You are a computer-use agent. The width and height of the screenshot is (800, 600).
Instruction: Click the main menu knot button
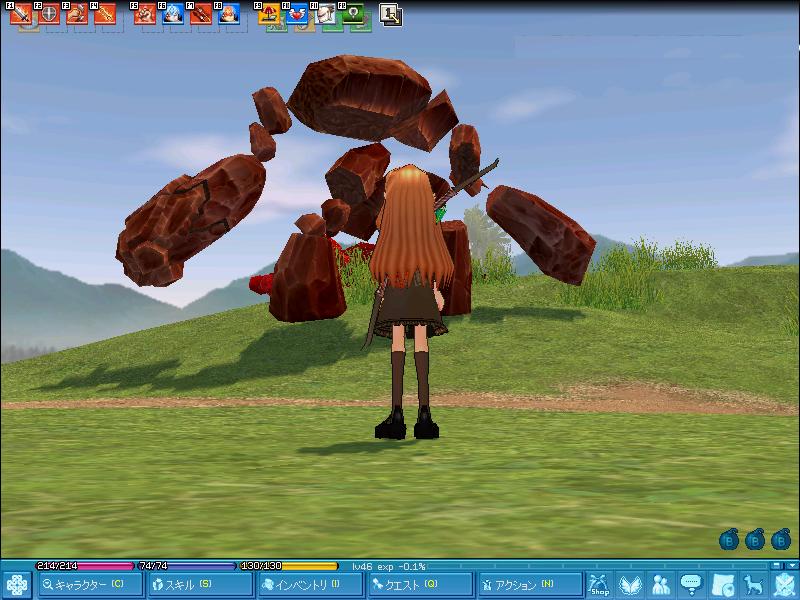[17, 584]
